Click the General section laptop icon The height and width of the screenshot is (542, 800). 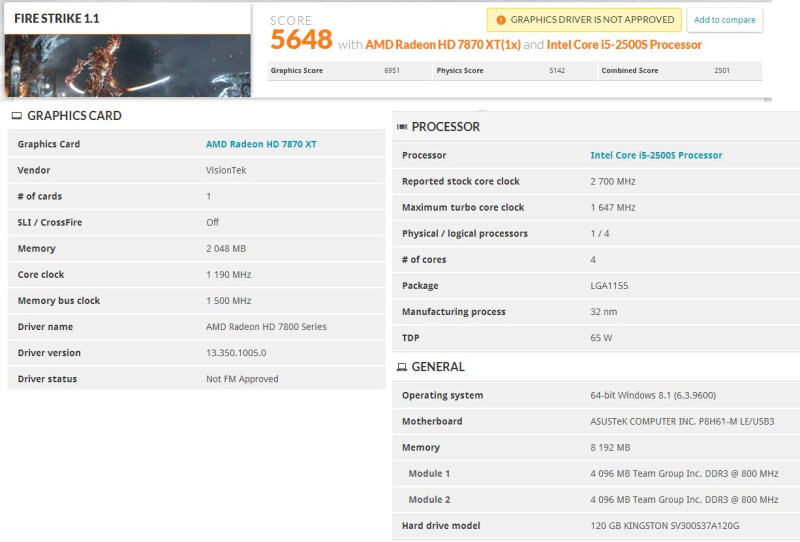(402, 367)
